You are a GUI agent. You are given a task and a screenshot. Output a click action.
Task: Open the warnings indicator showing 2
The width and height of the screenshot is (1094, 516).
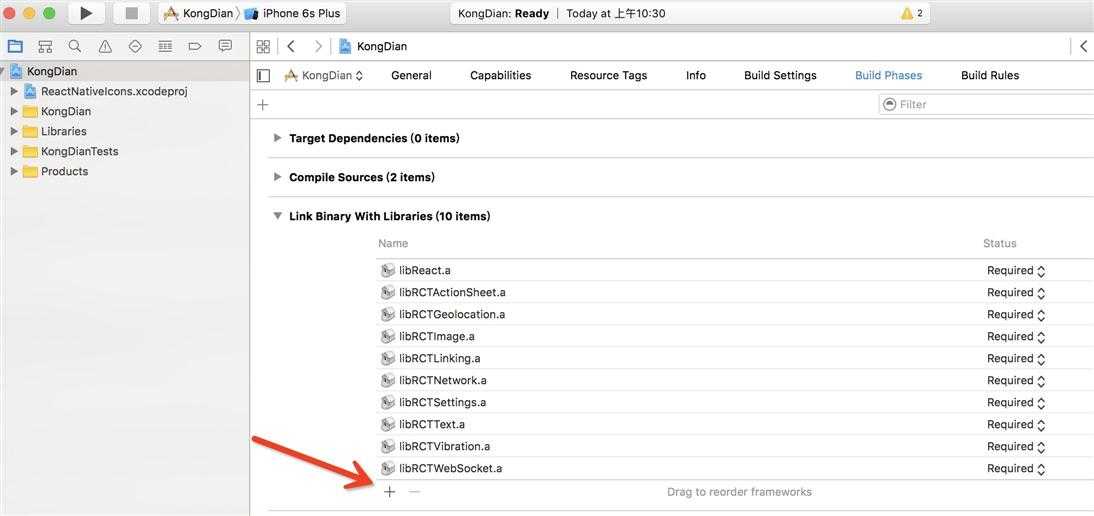click(913, 13)
